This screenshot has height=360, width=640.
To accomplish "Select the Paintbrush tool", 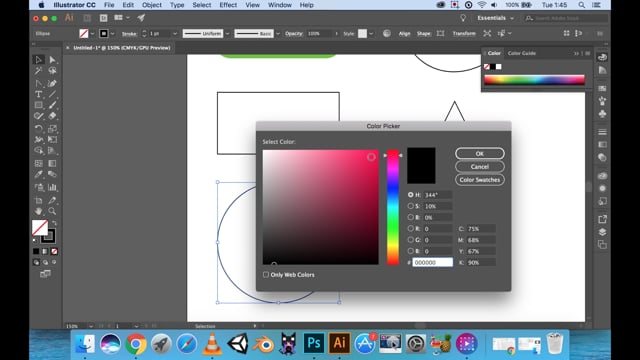I will tap(52, 105).
